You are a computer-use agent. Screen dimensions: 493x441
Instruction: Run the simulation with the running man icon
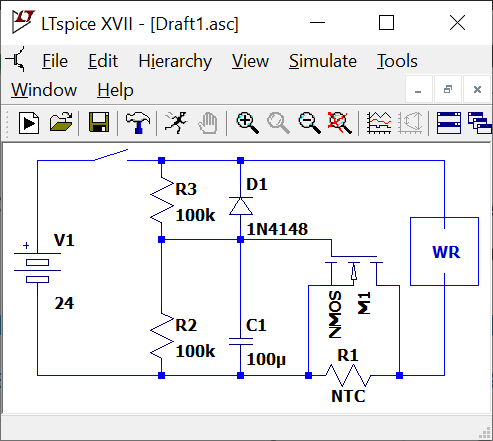[176, 123]
